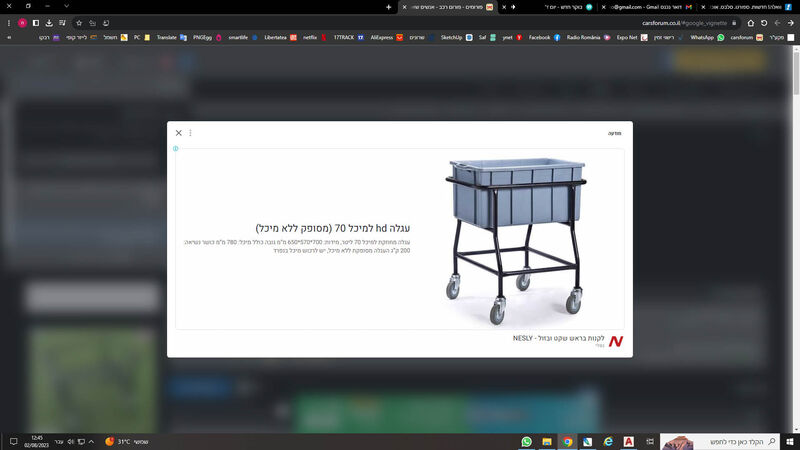Open the ynet bookmark
This screenshot has height=450, width=800.
tap(512, 37)
